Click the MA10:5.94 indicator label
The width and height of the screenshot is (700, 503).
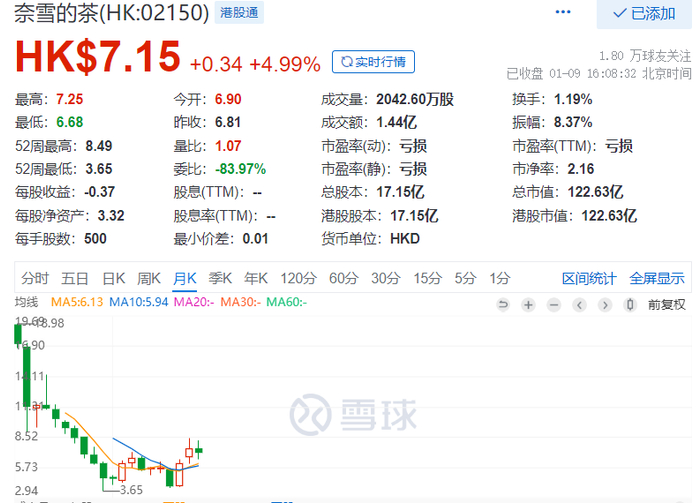pos(139,302)
